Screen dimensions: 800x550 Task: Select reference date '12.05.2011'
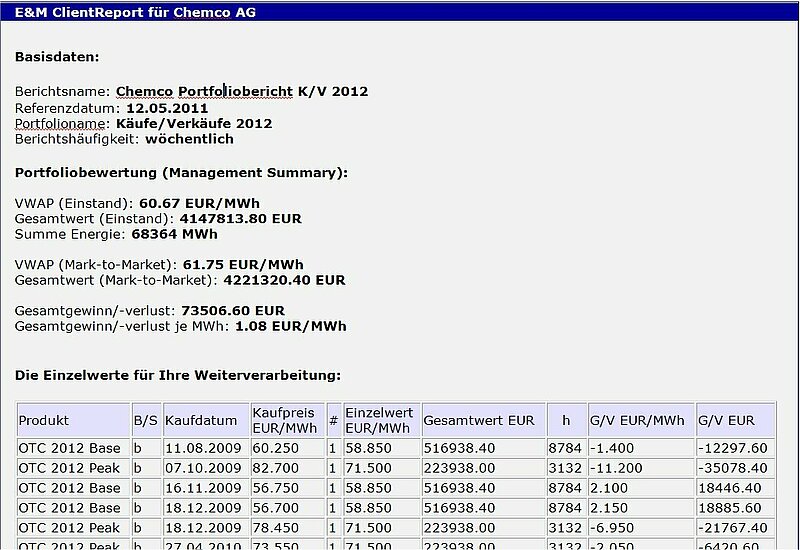pyautogui.click(x=167, y=108)
